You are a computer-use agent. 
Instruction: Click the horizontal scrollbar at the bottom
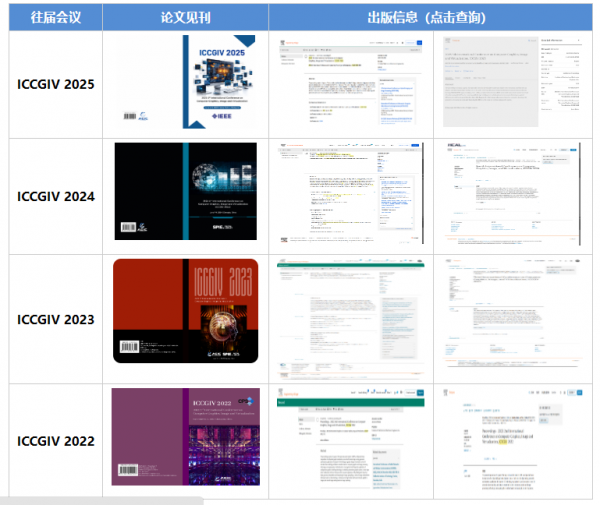point(102,501)
